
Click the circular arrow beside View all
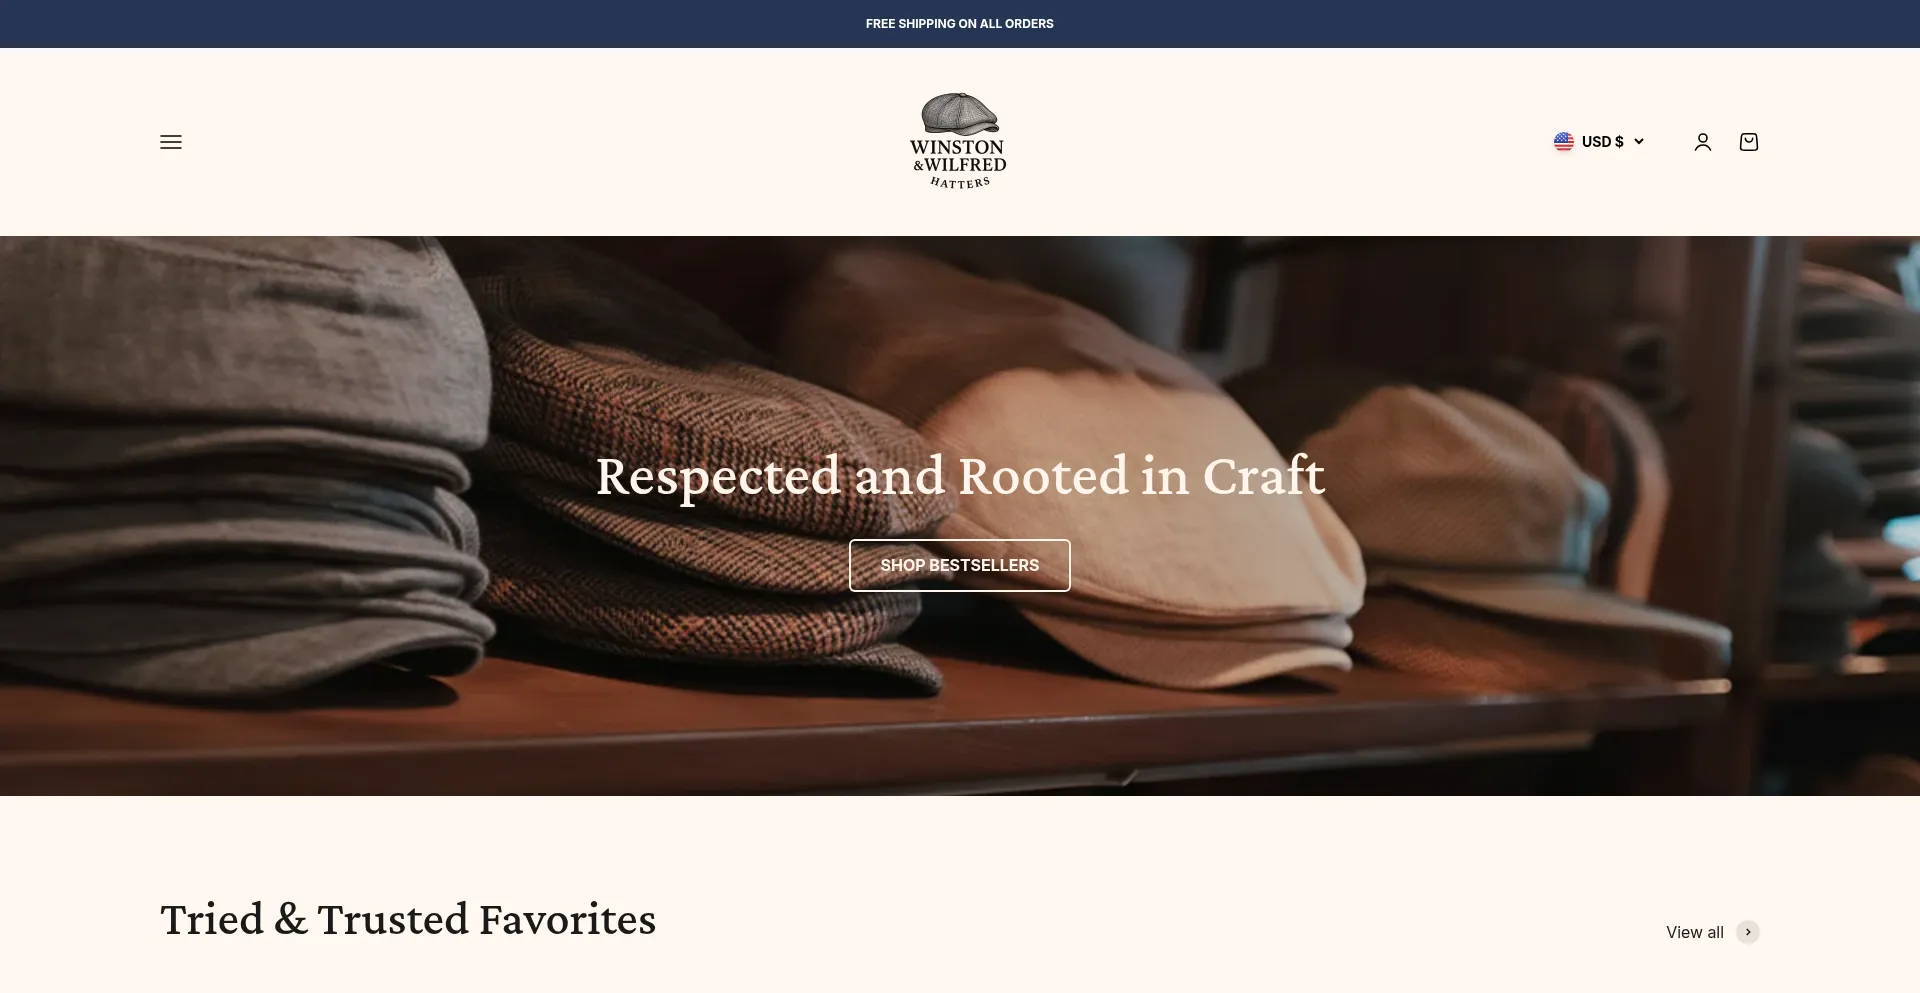click(1747, 932)
